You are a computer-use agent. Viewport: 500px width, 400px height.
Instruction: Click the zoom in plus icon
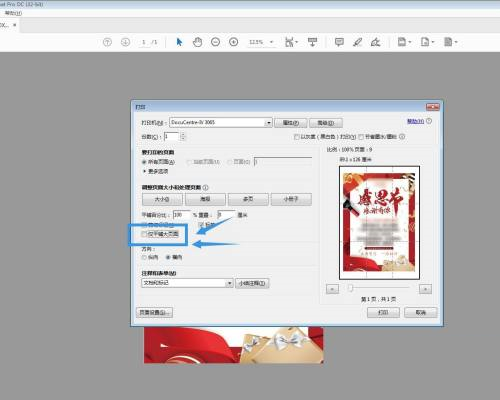pos(234,42)
